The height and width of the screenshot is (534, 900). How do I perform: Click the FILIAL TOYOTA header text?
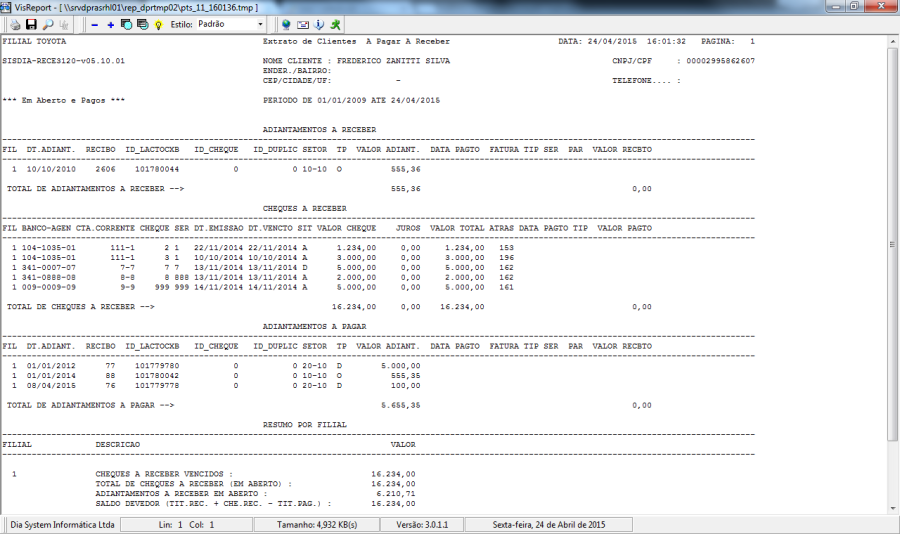pyautogui.click(x=34, y=41)
